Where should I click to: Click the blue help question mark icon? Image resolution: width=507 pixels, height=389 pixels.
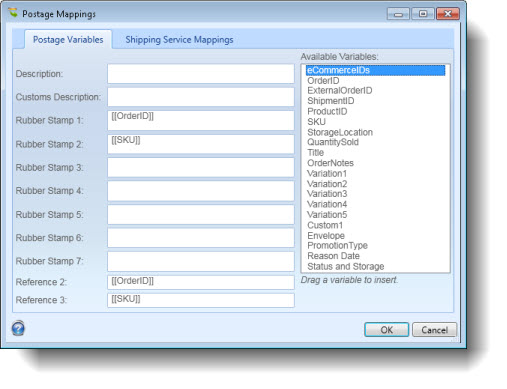point(18,328)
